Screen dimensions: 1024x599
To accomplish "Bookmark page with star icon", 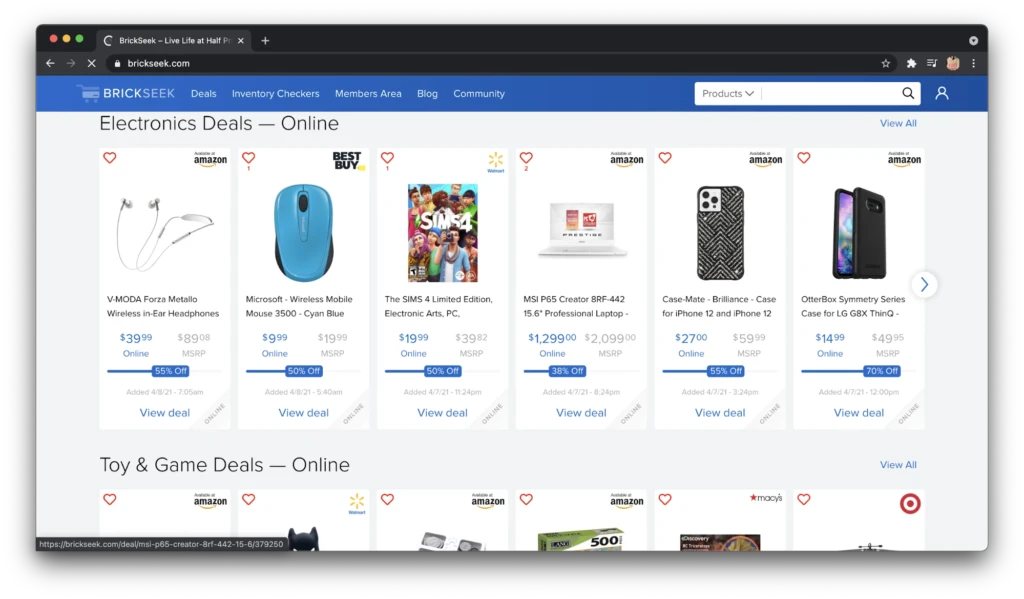I will [x=886, y=63].
